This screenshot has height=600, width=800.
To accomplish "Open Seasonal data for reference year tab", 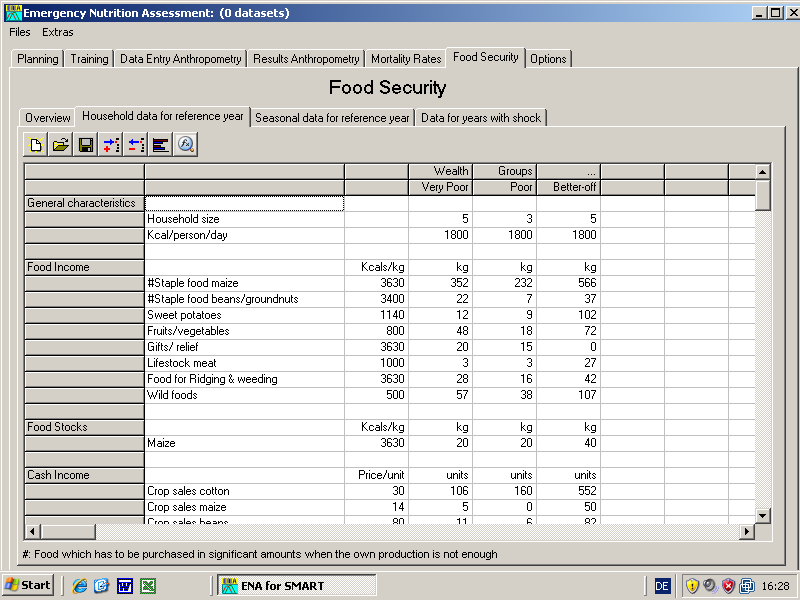I will (332, 118).
